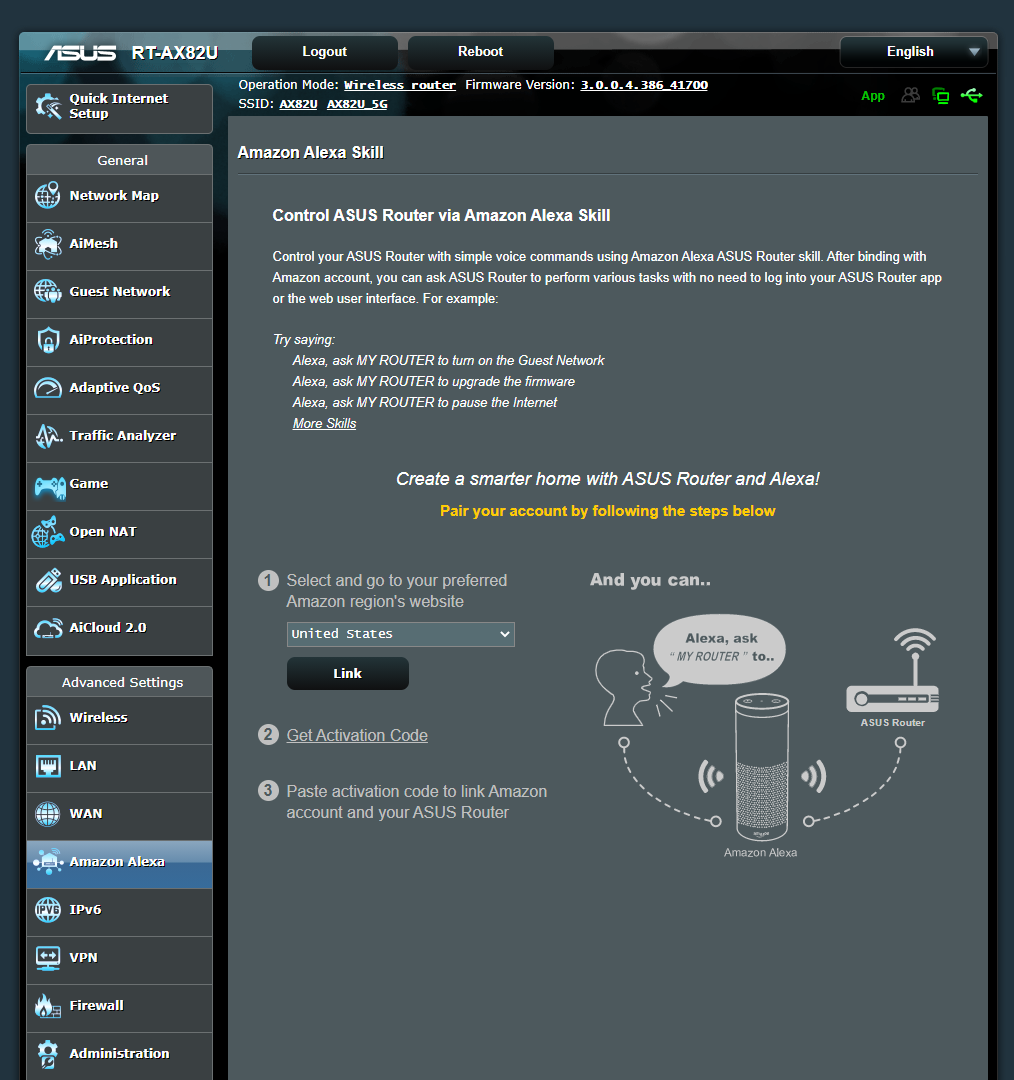Open the Firewall settings page
The height and width of the screenshot is (1080, 1014).
119,1008
